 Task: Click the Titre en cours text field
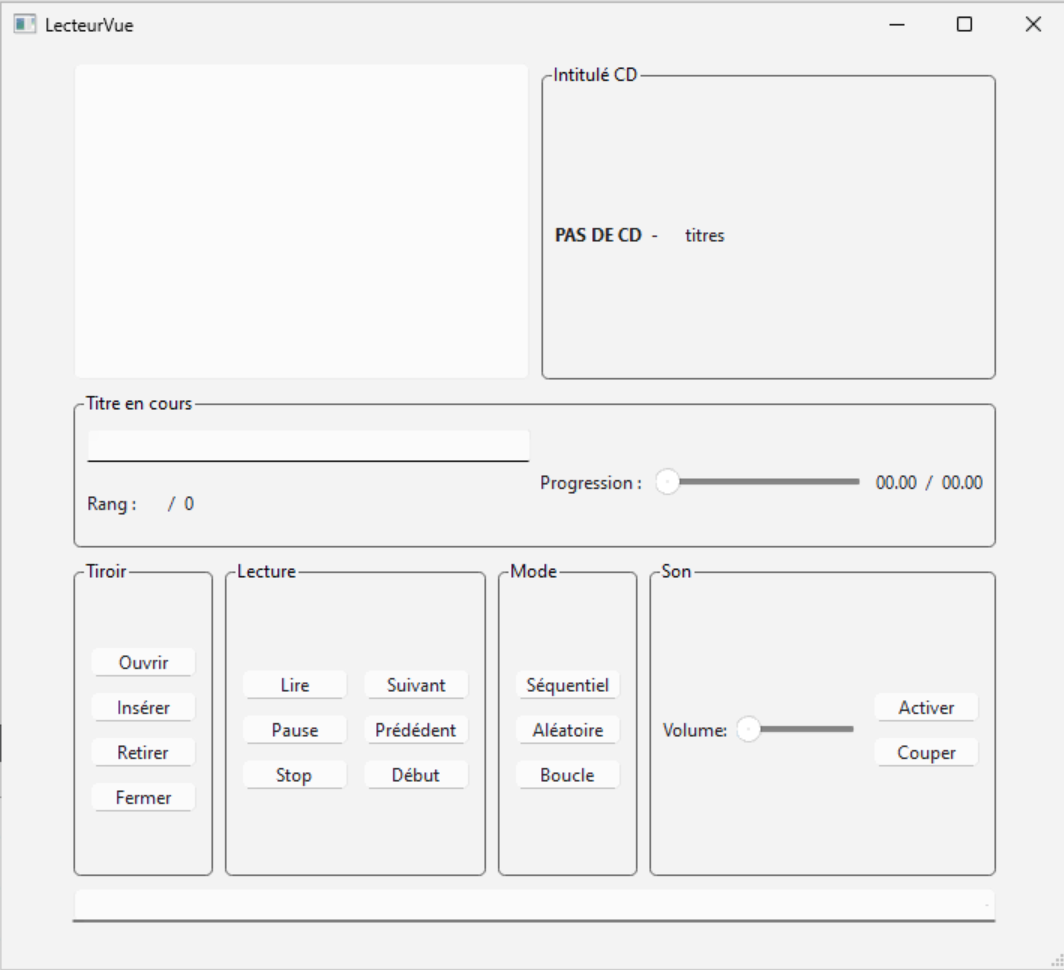click(308, 446)
